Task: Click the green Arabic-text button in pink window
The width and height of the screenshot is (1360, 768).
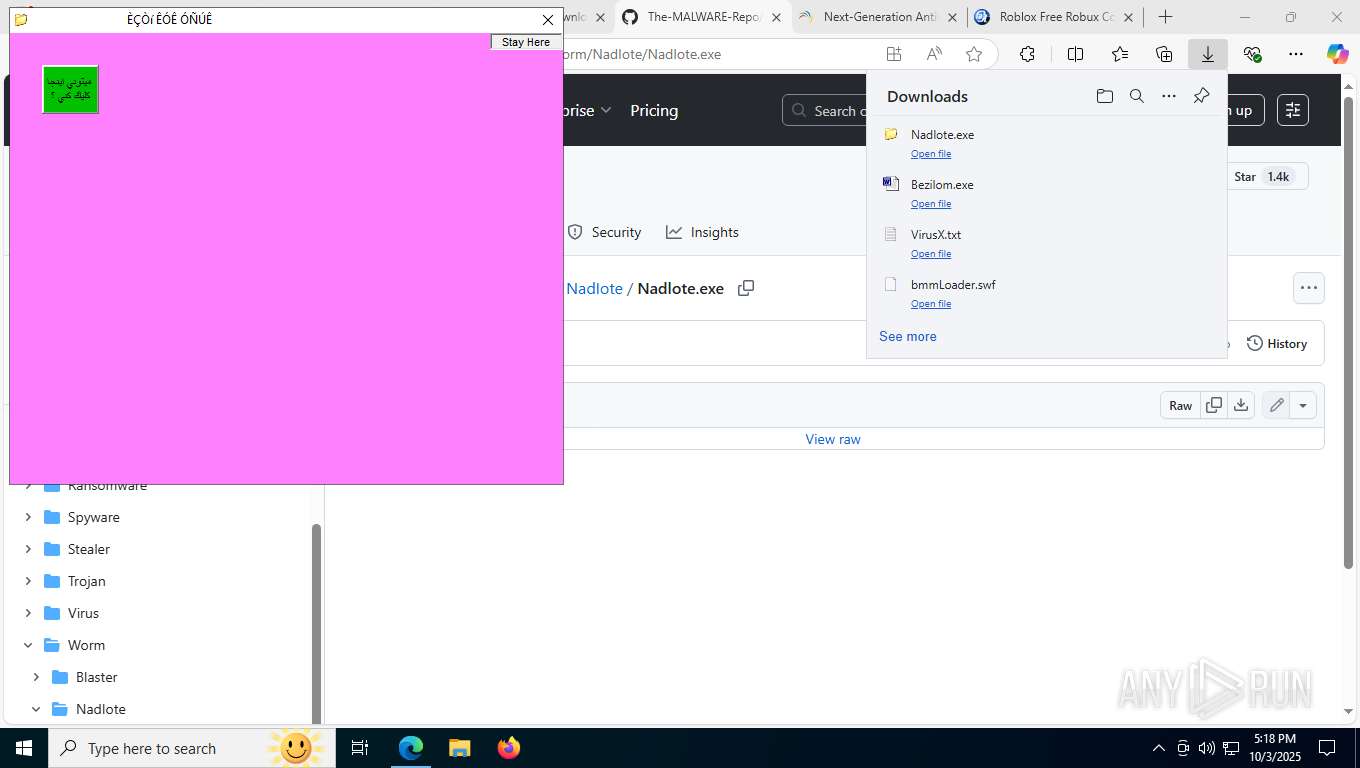Action: pyautogui.click(x=70, y=89)
